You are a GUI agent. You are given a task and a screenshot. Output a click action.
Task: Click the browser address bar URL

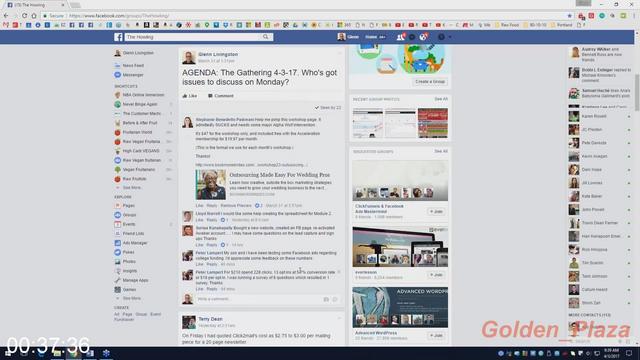119,16
